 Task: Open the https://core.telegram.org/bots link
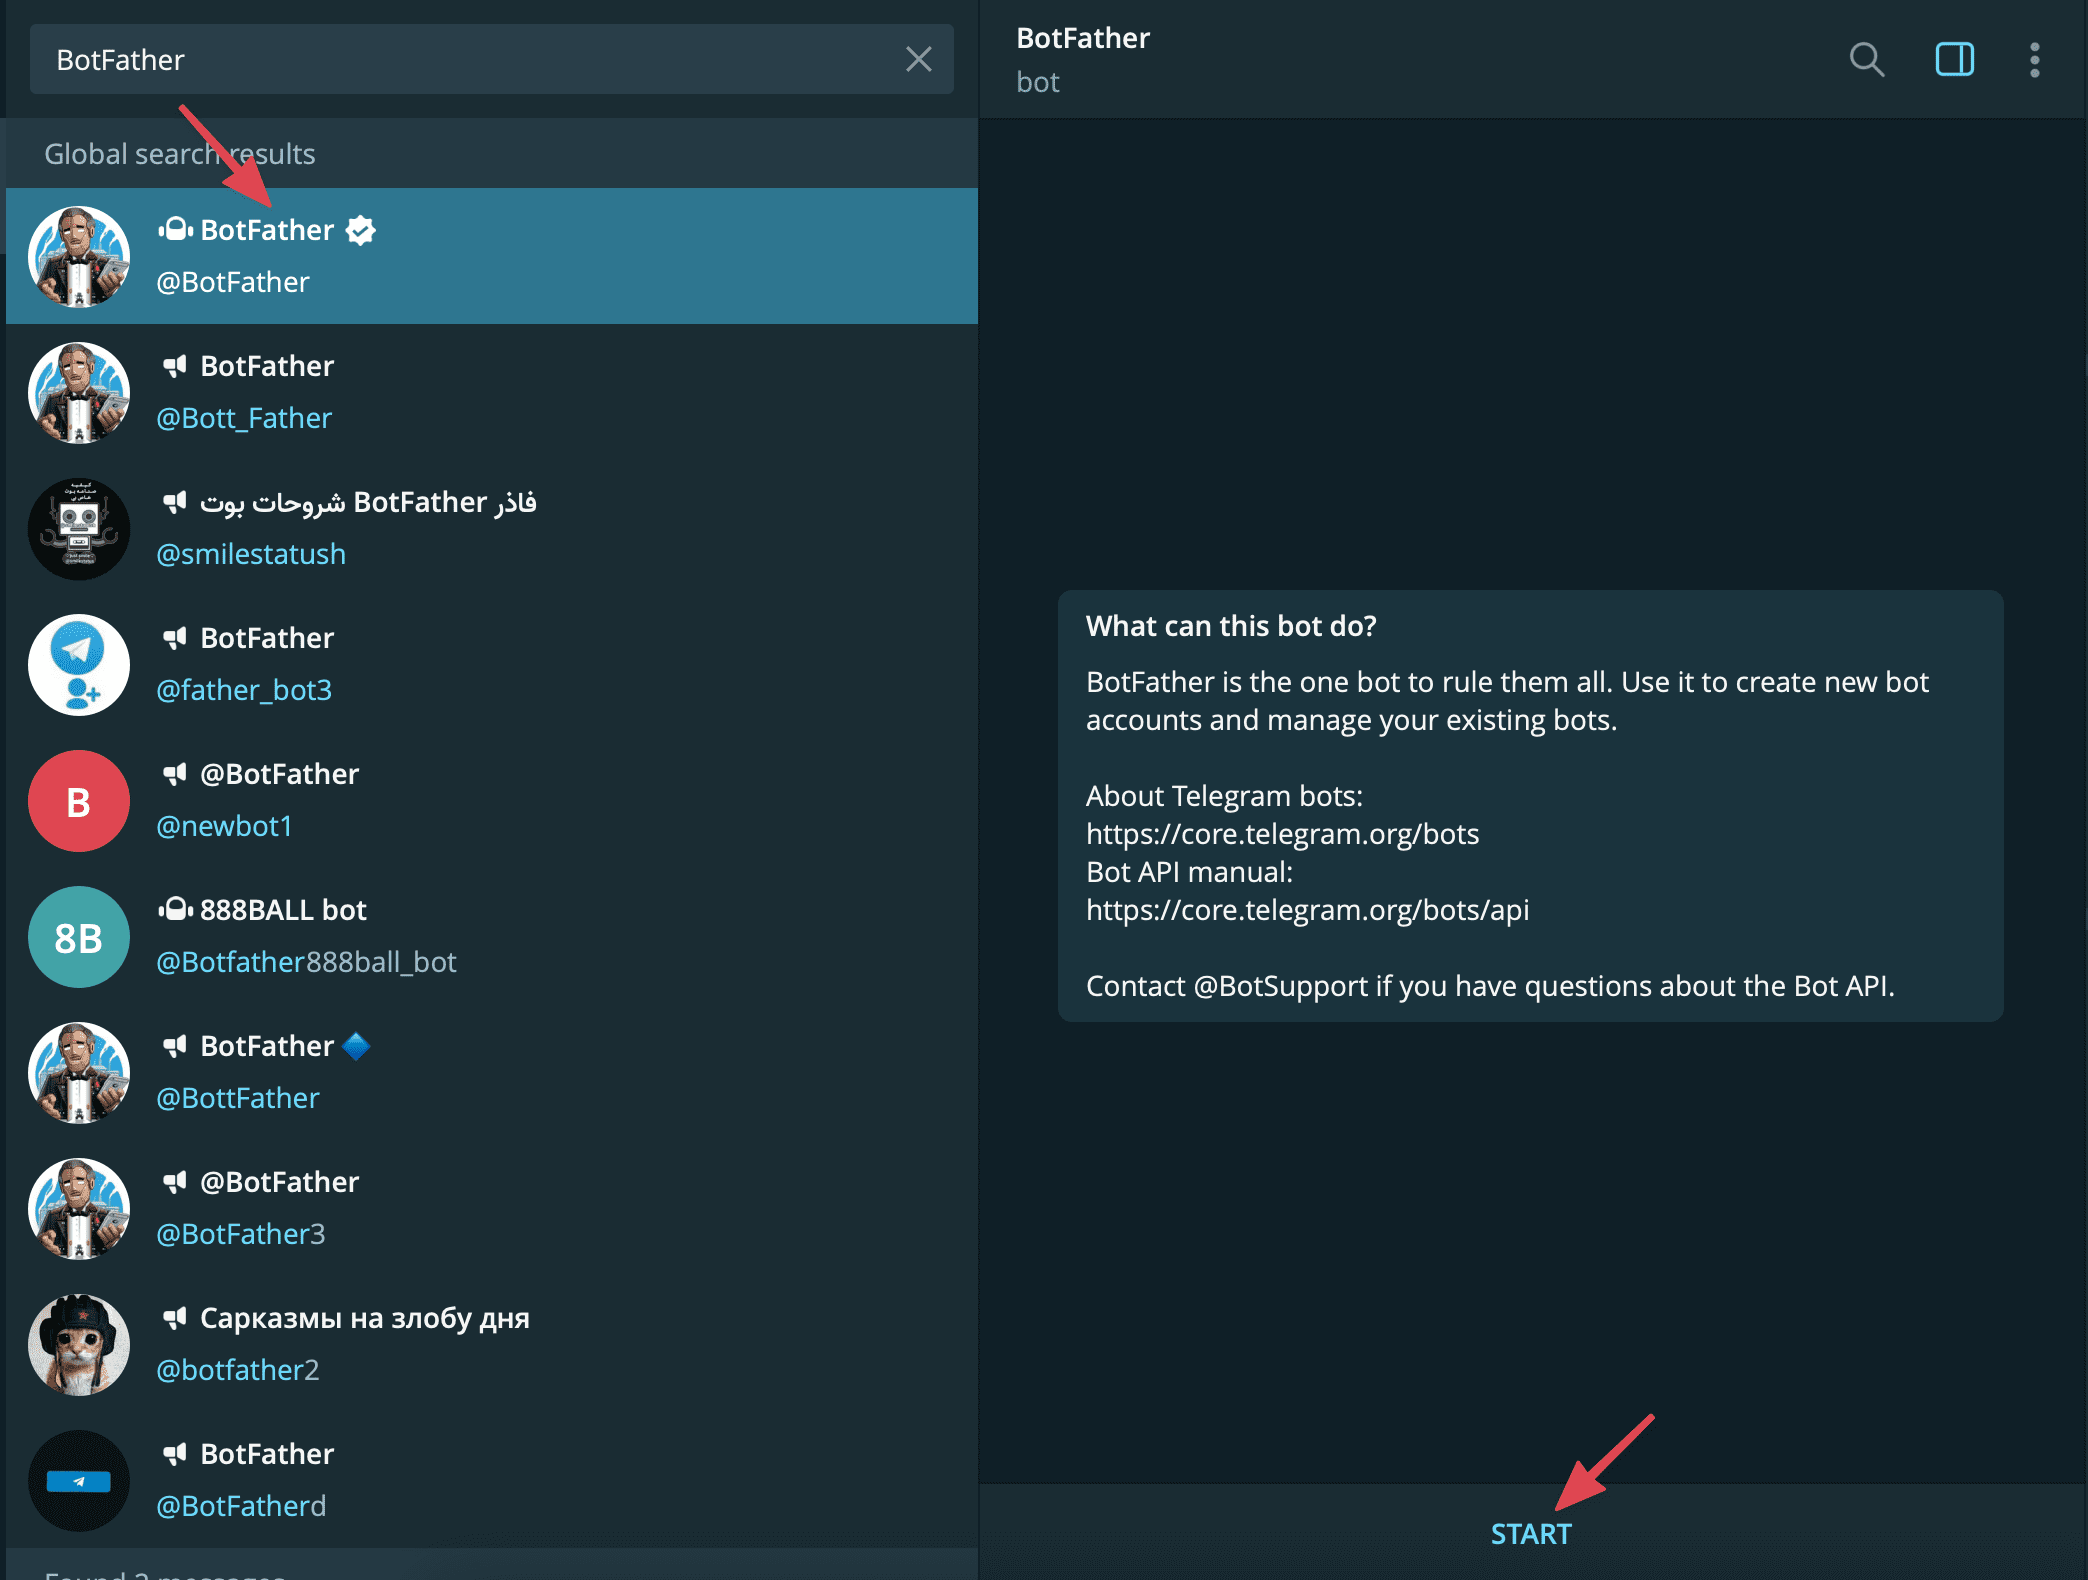(x=1283, y=834)
